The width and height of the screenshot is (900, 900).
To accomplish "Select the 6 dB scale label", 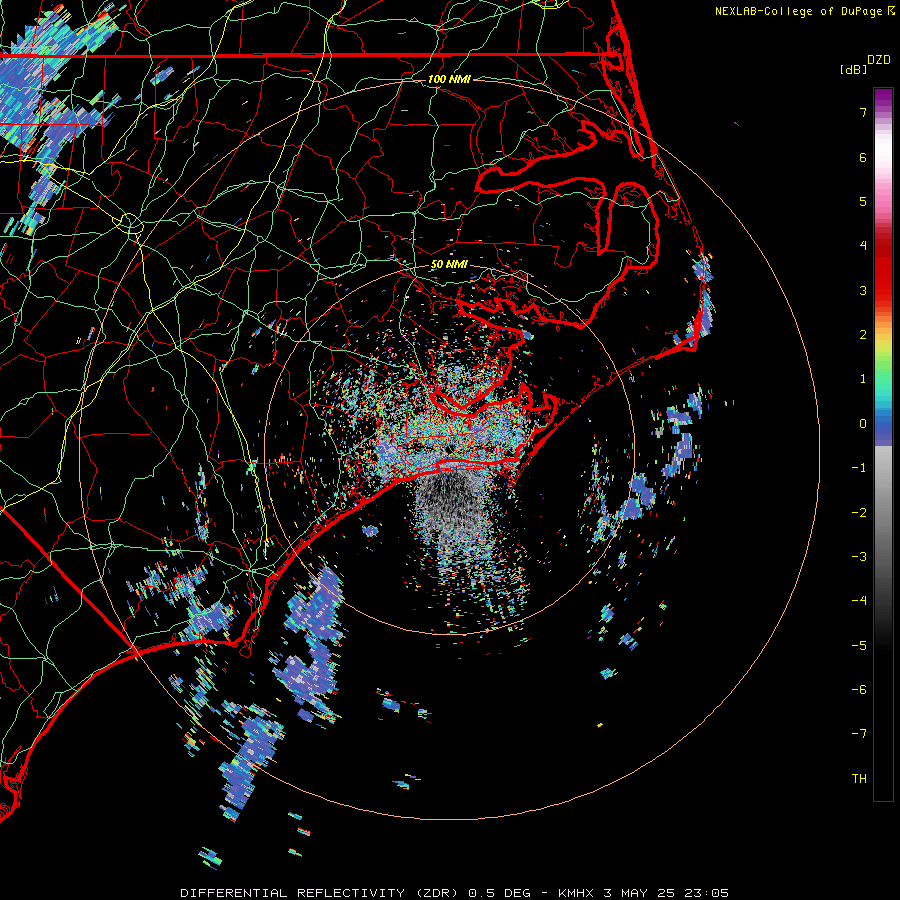I will pos(863,157).
